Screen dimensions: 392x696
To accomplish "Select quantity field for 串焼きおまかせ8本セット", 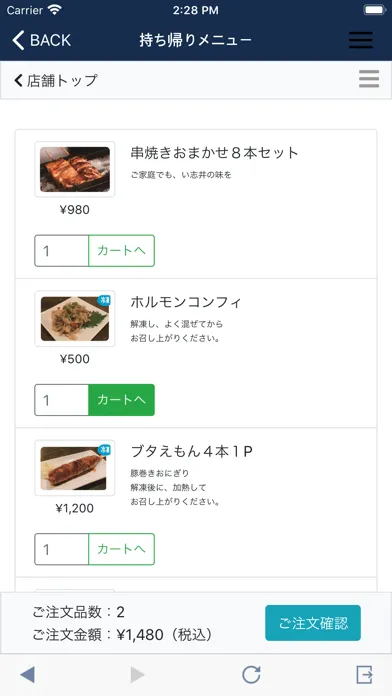I will coord(61,251).
